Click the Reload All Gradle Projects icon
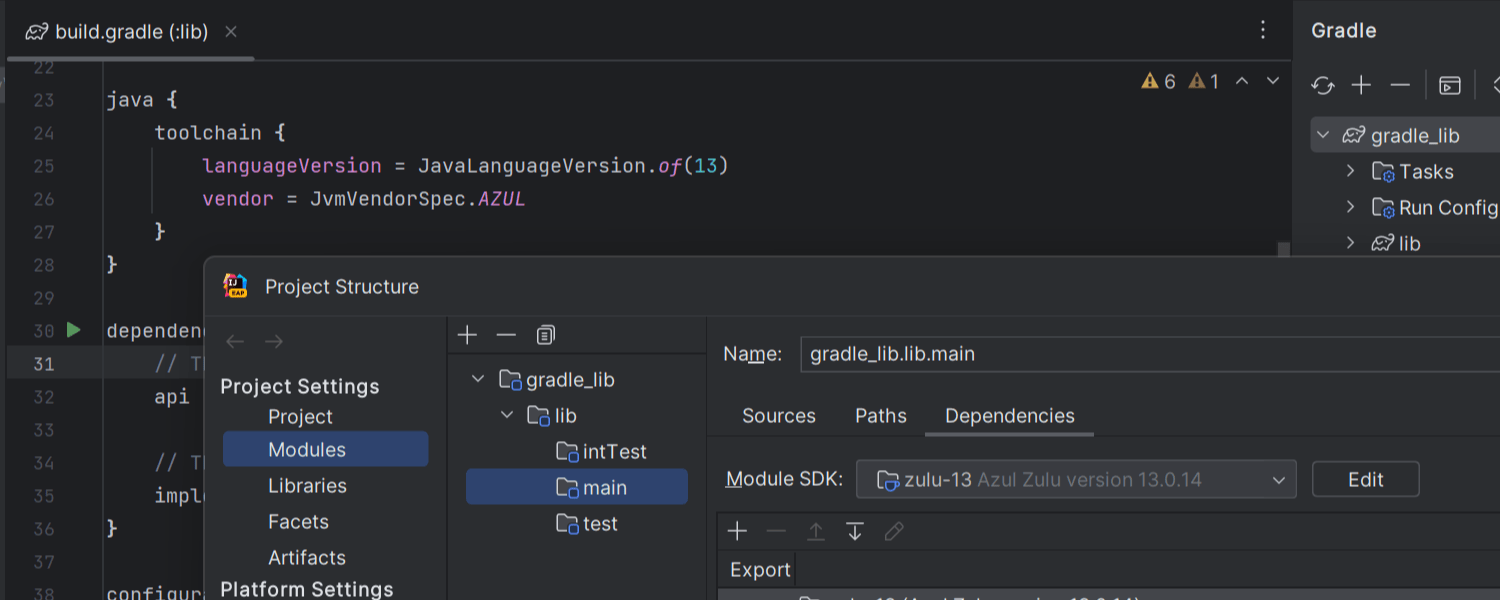Viewport: 1500px width, 600px height. [x=1322, y=85]
